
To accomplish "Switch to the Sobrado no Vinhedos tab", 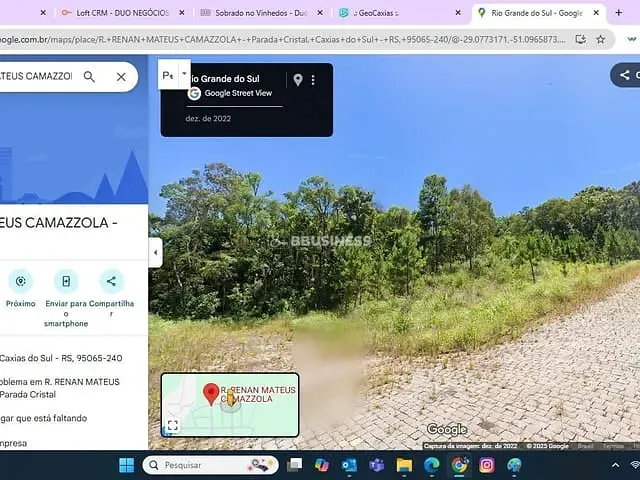I will pyautogui.click(x=261, y=13).
